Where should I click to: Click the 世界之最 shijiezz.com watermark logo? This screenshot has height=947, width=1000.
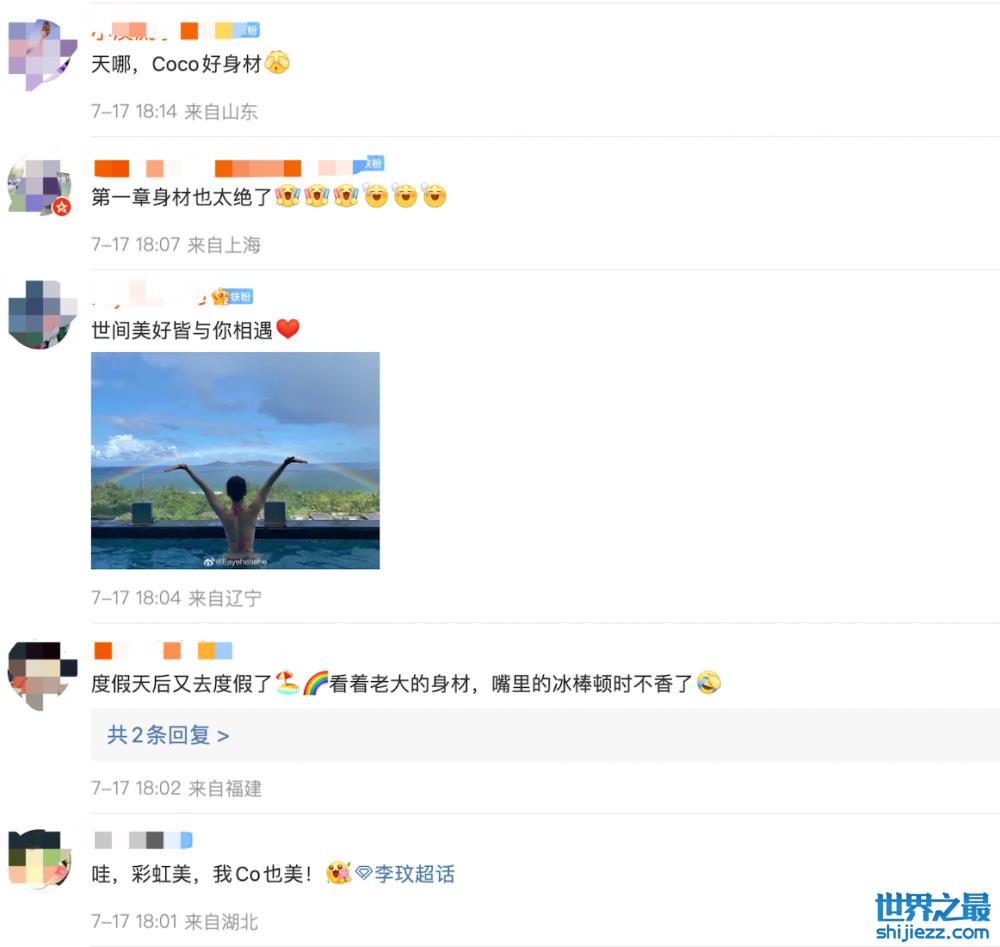click(932, 916)
